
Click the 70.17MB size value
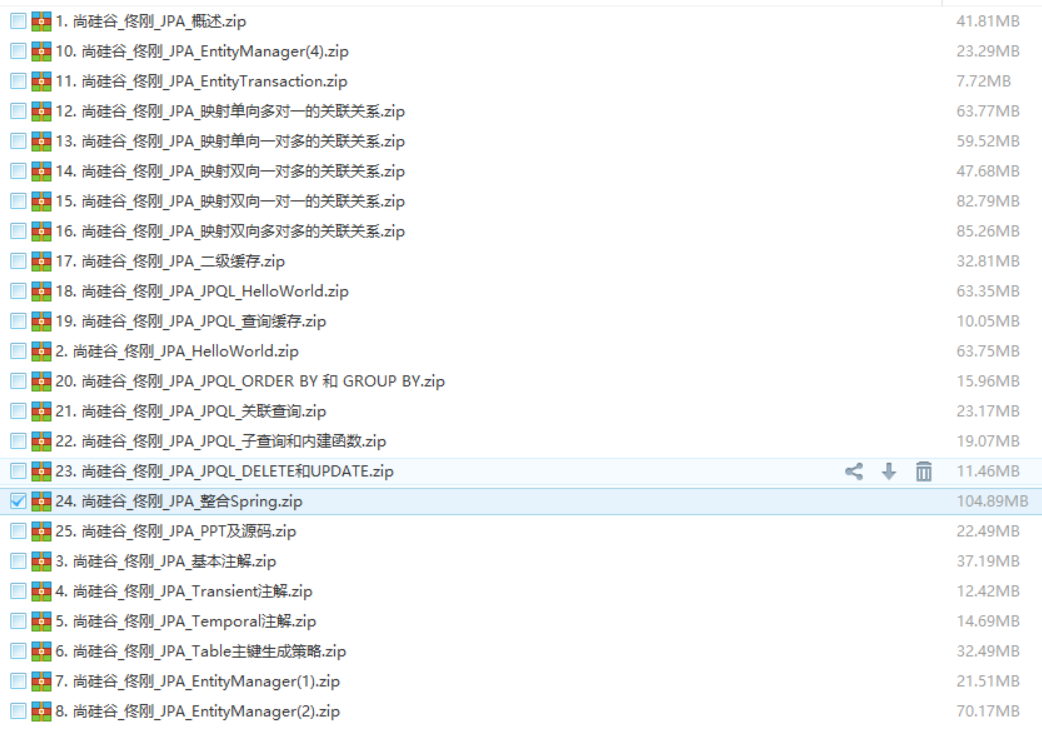(x=988, y=711)
